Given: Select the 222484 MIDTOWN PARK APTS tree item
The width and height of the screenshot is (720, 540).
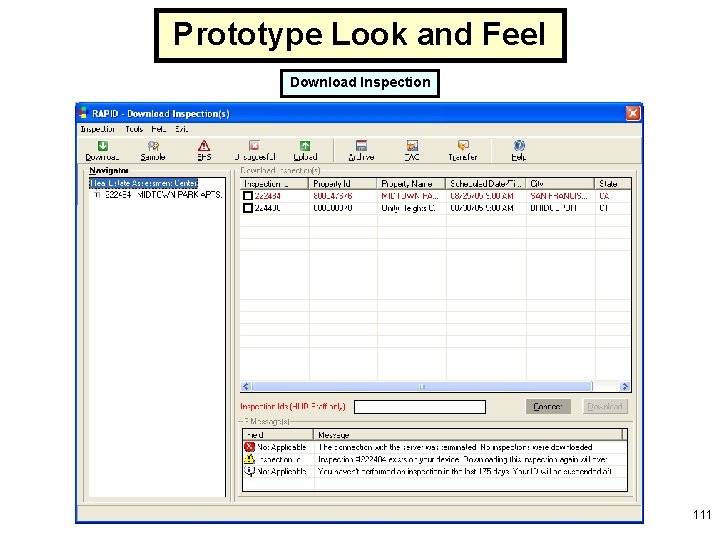Looking at the screenshot, I should (x=163, y=195).
